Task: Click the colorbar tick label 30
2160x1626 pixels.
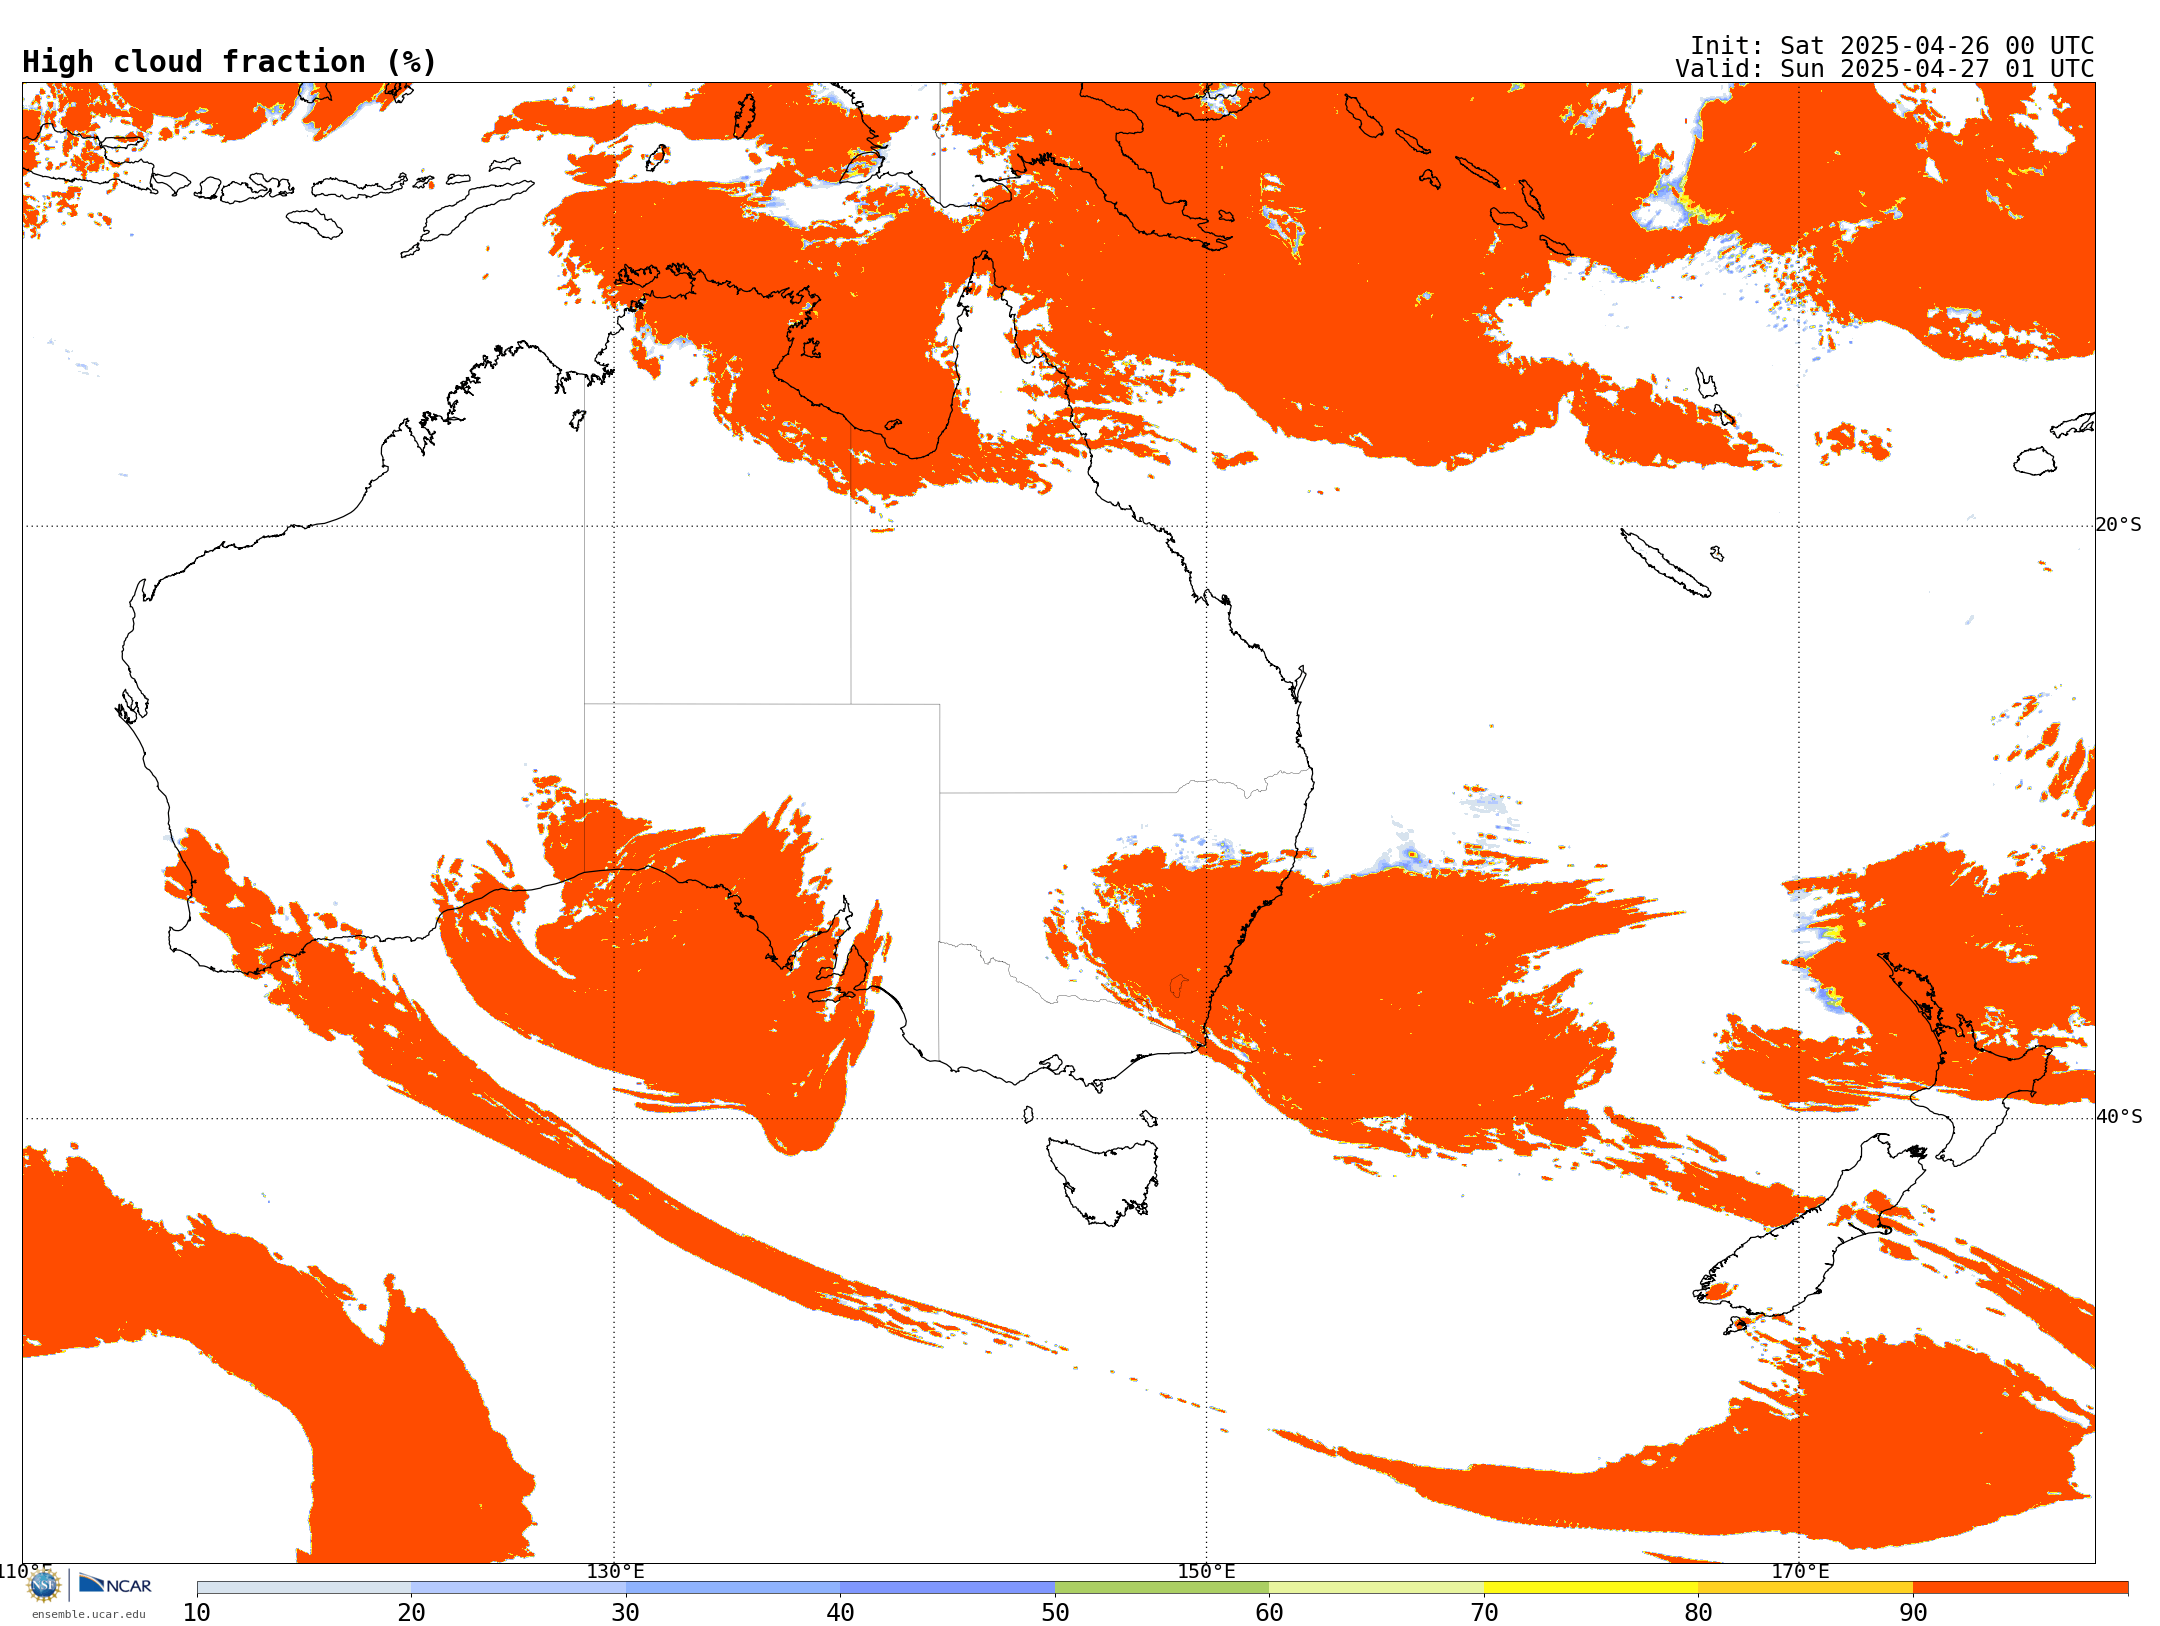Action: click(626, 1613)
